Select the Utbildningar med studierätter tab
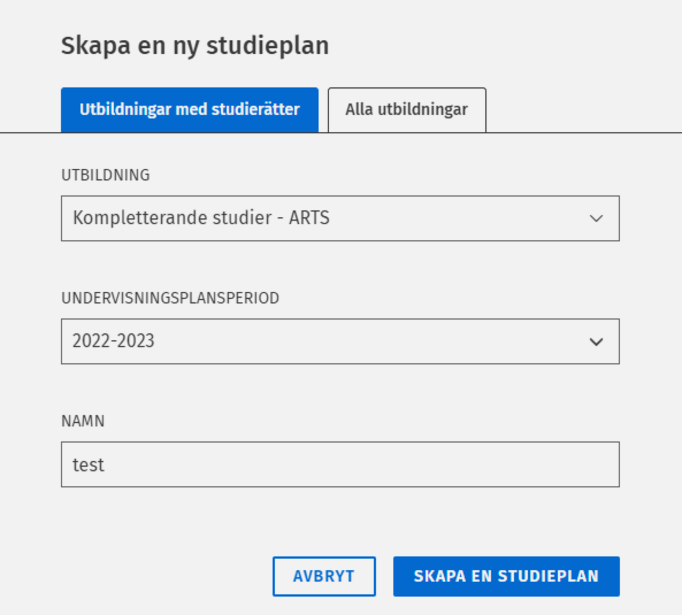The width and height of the screenshot is (682, 615). 189,110
